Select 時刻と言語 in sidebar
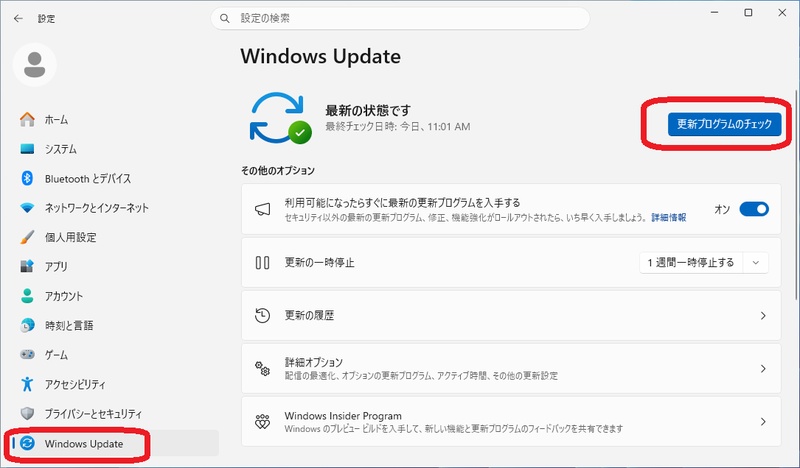800x468 pixels. [115, 325]
